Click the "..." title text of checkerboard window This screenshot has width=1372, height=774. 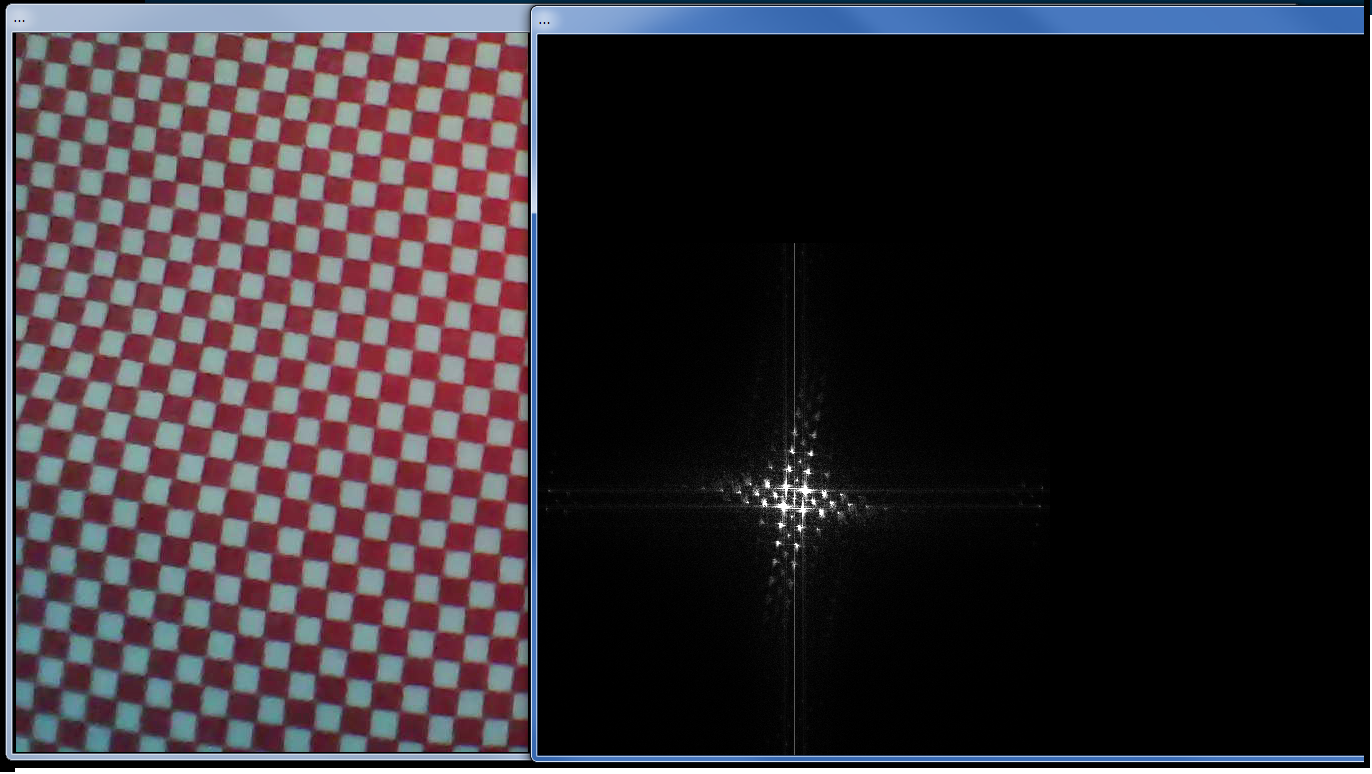click(20, 20)
